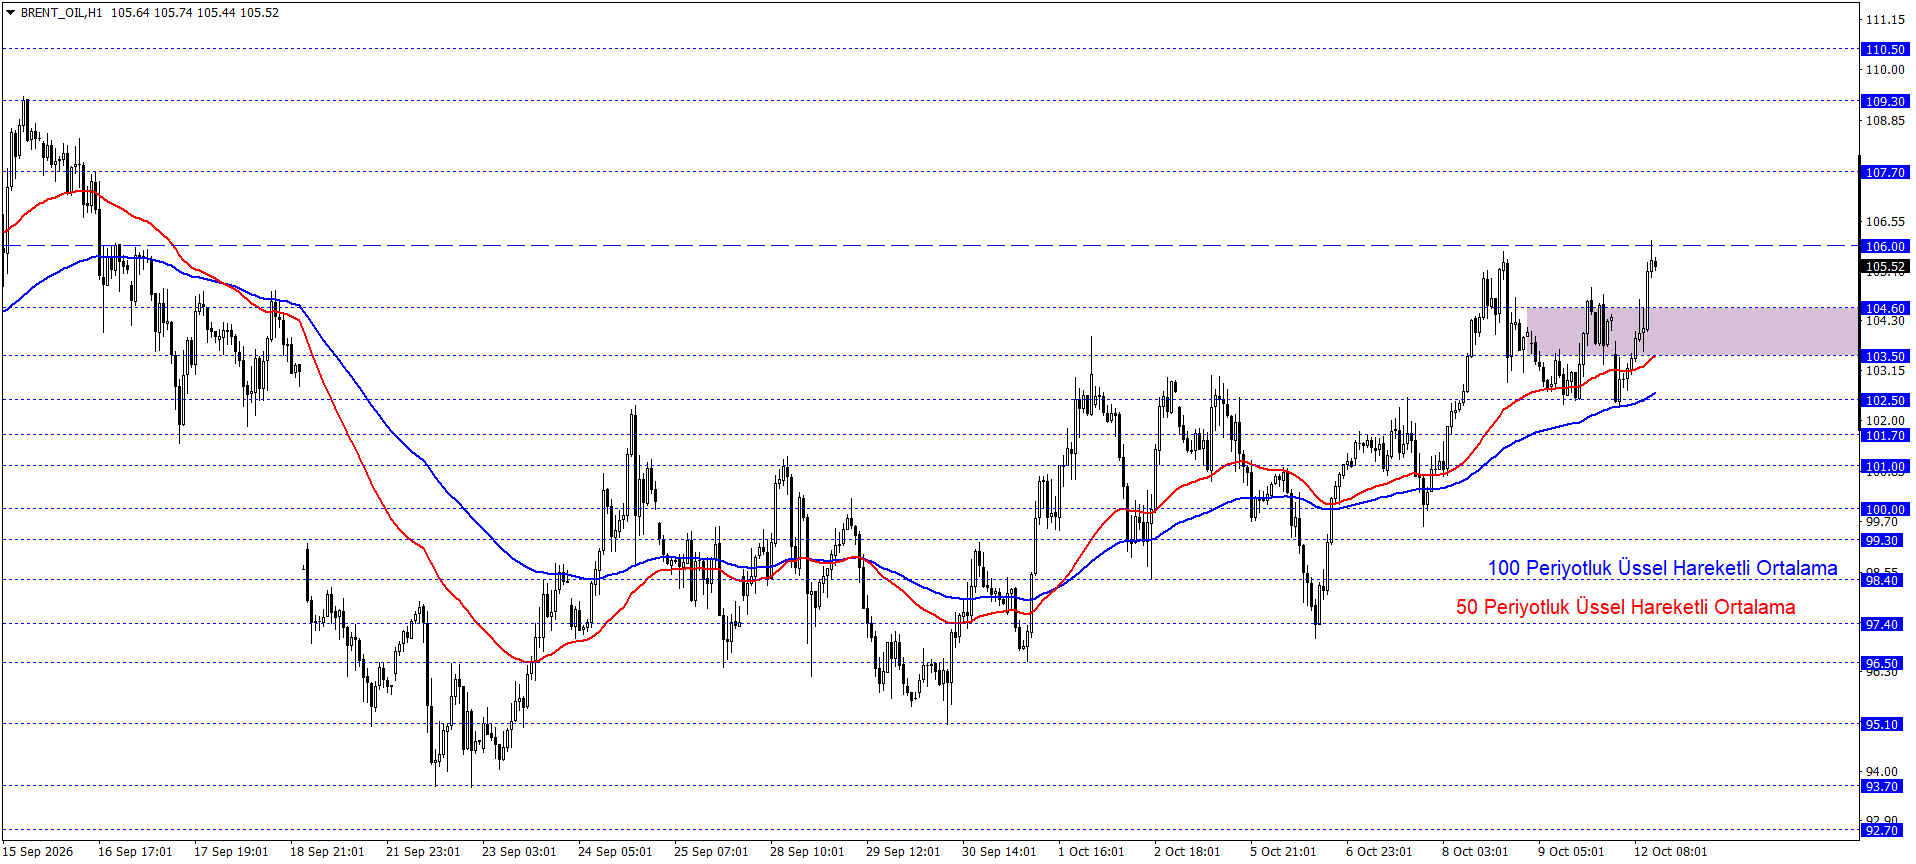Screen dimensions: 1916x864
Task: Click the 23 Sep 03:01 time label
Action: click(x=519, y=851)
